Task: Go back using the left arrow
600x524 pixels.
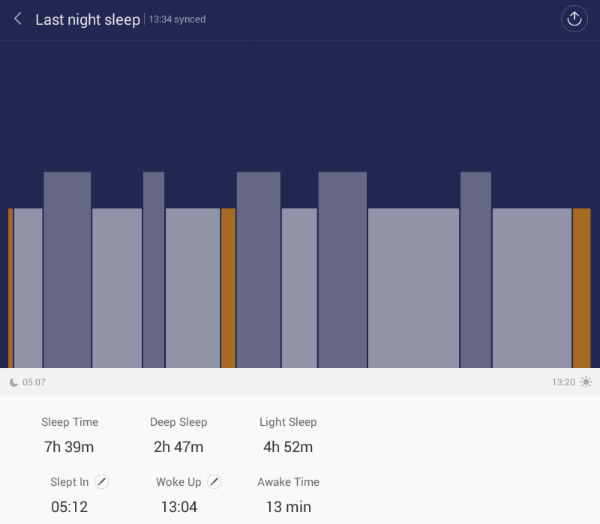Action: [18, 19]
